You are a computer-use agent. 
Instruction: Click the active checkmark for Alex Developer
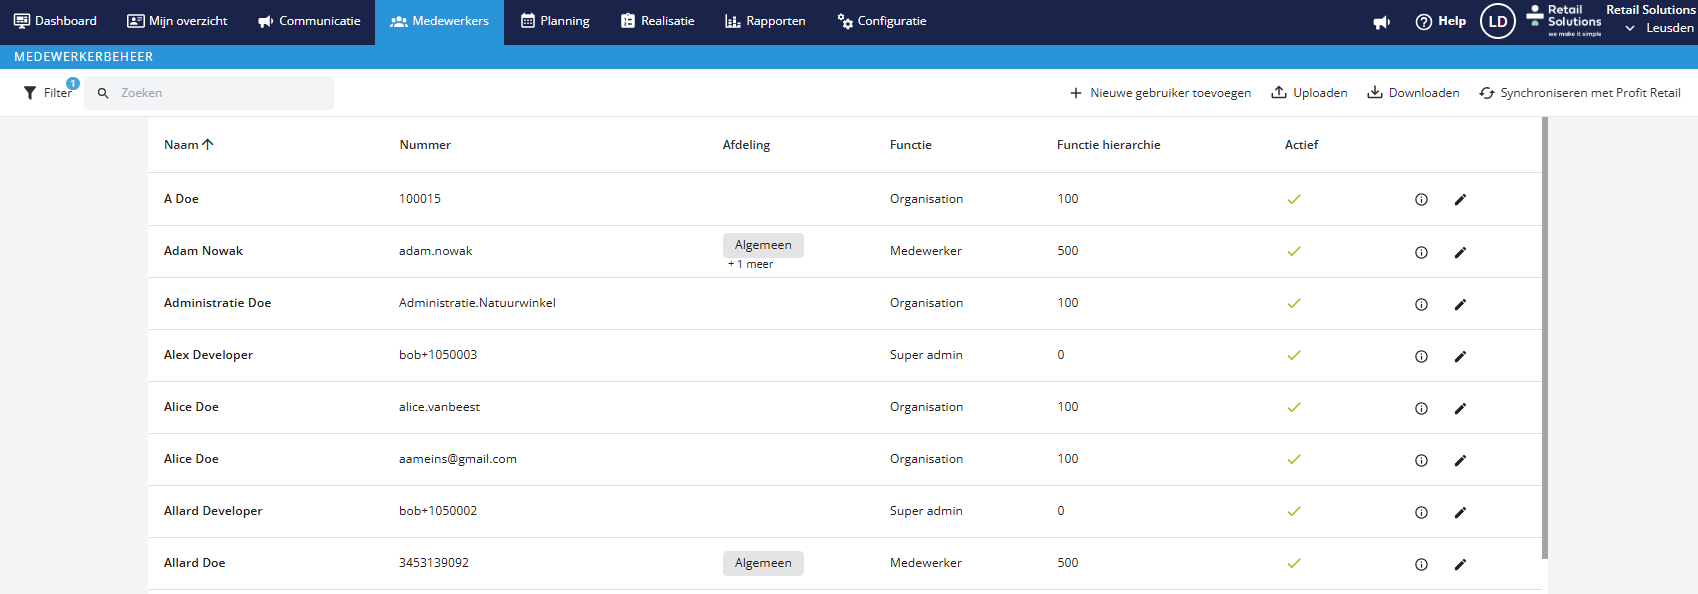1294,355
